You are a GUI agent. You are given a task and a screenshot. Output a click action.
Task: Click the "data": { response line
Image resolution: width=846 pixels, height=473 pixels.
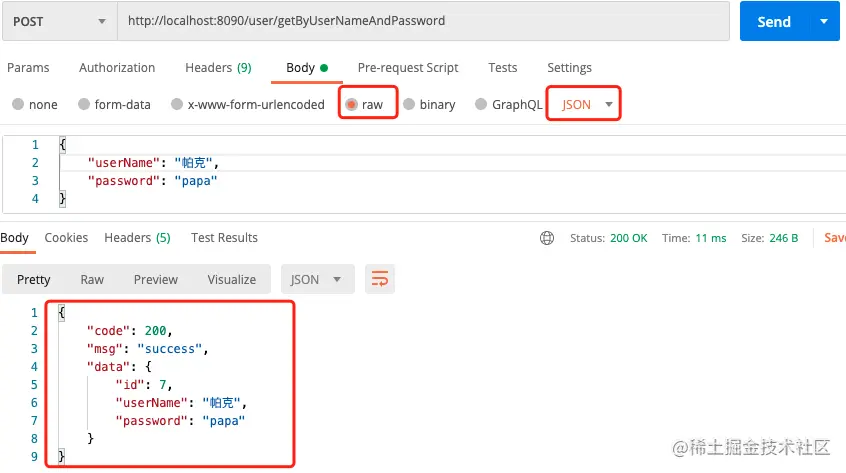point(119,367)
